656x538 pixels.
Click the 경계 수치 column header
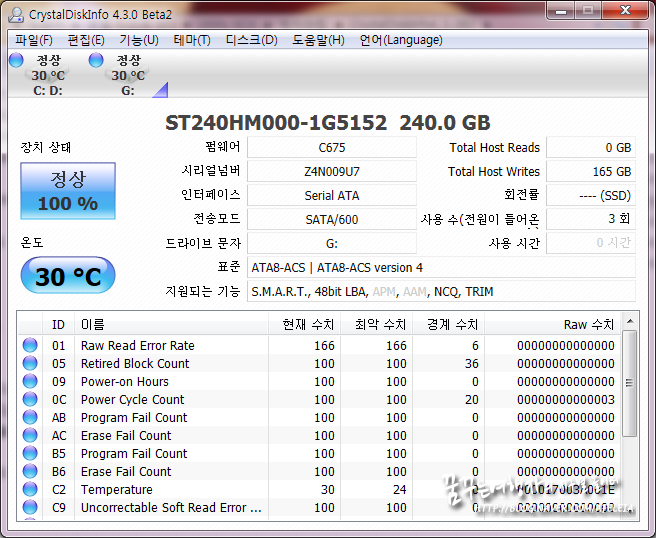448,324
